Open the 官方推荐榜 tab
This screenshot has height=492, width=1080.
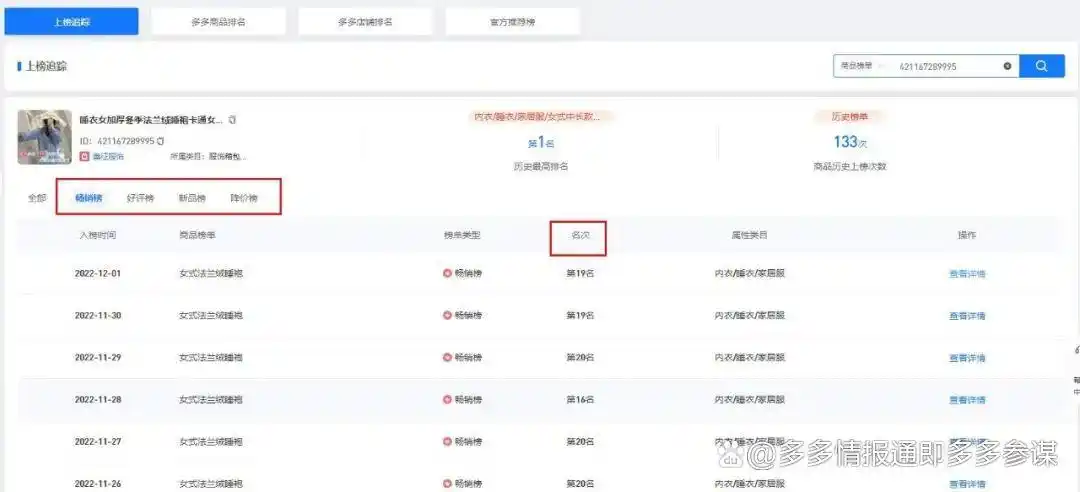[512, 22]
